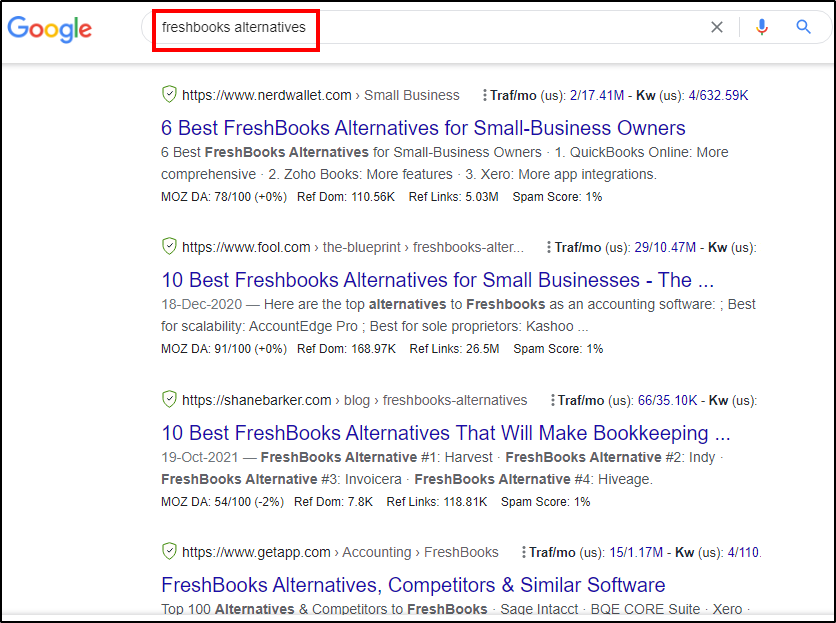
Task: Click the shield icon next to fool.com
Action: click(x=169, y=247)
